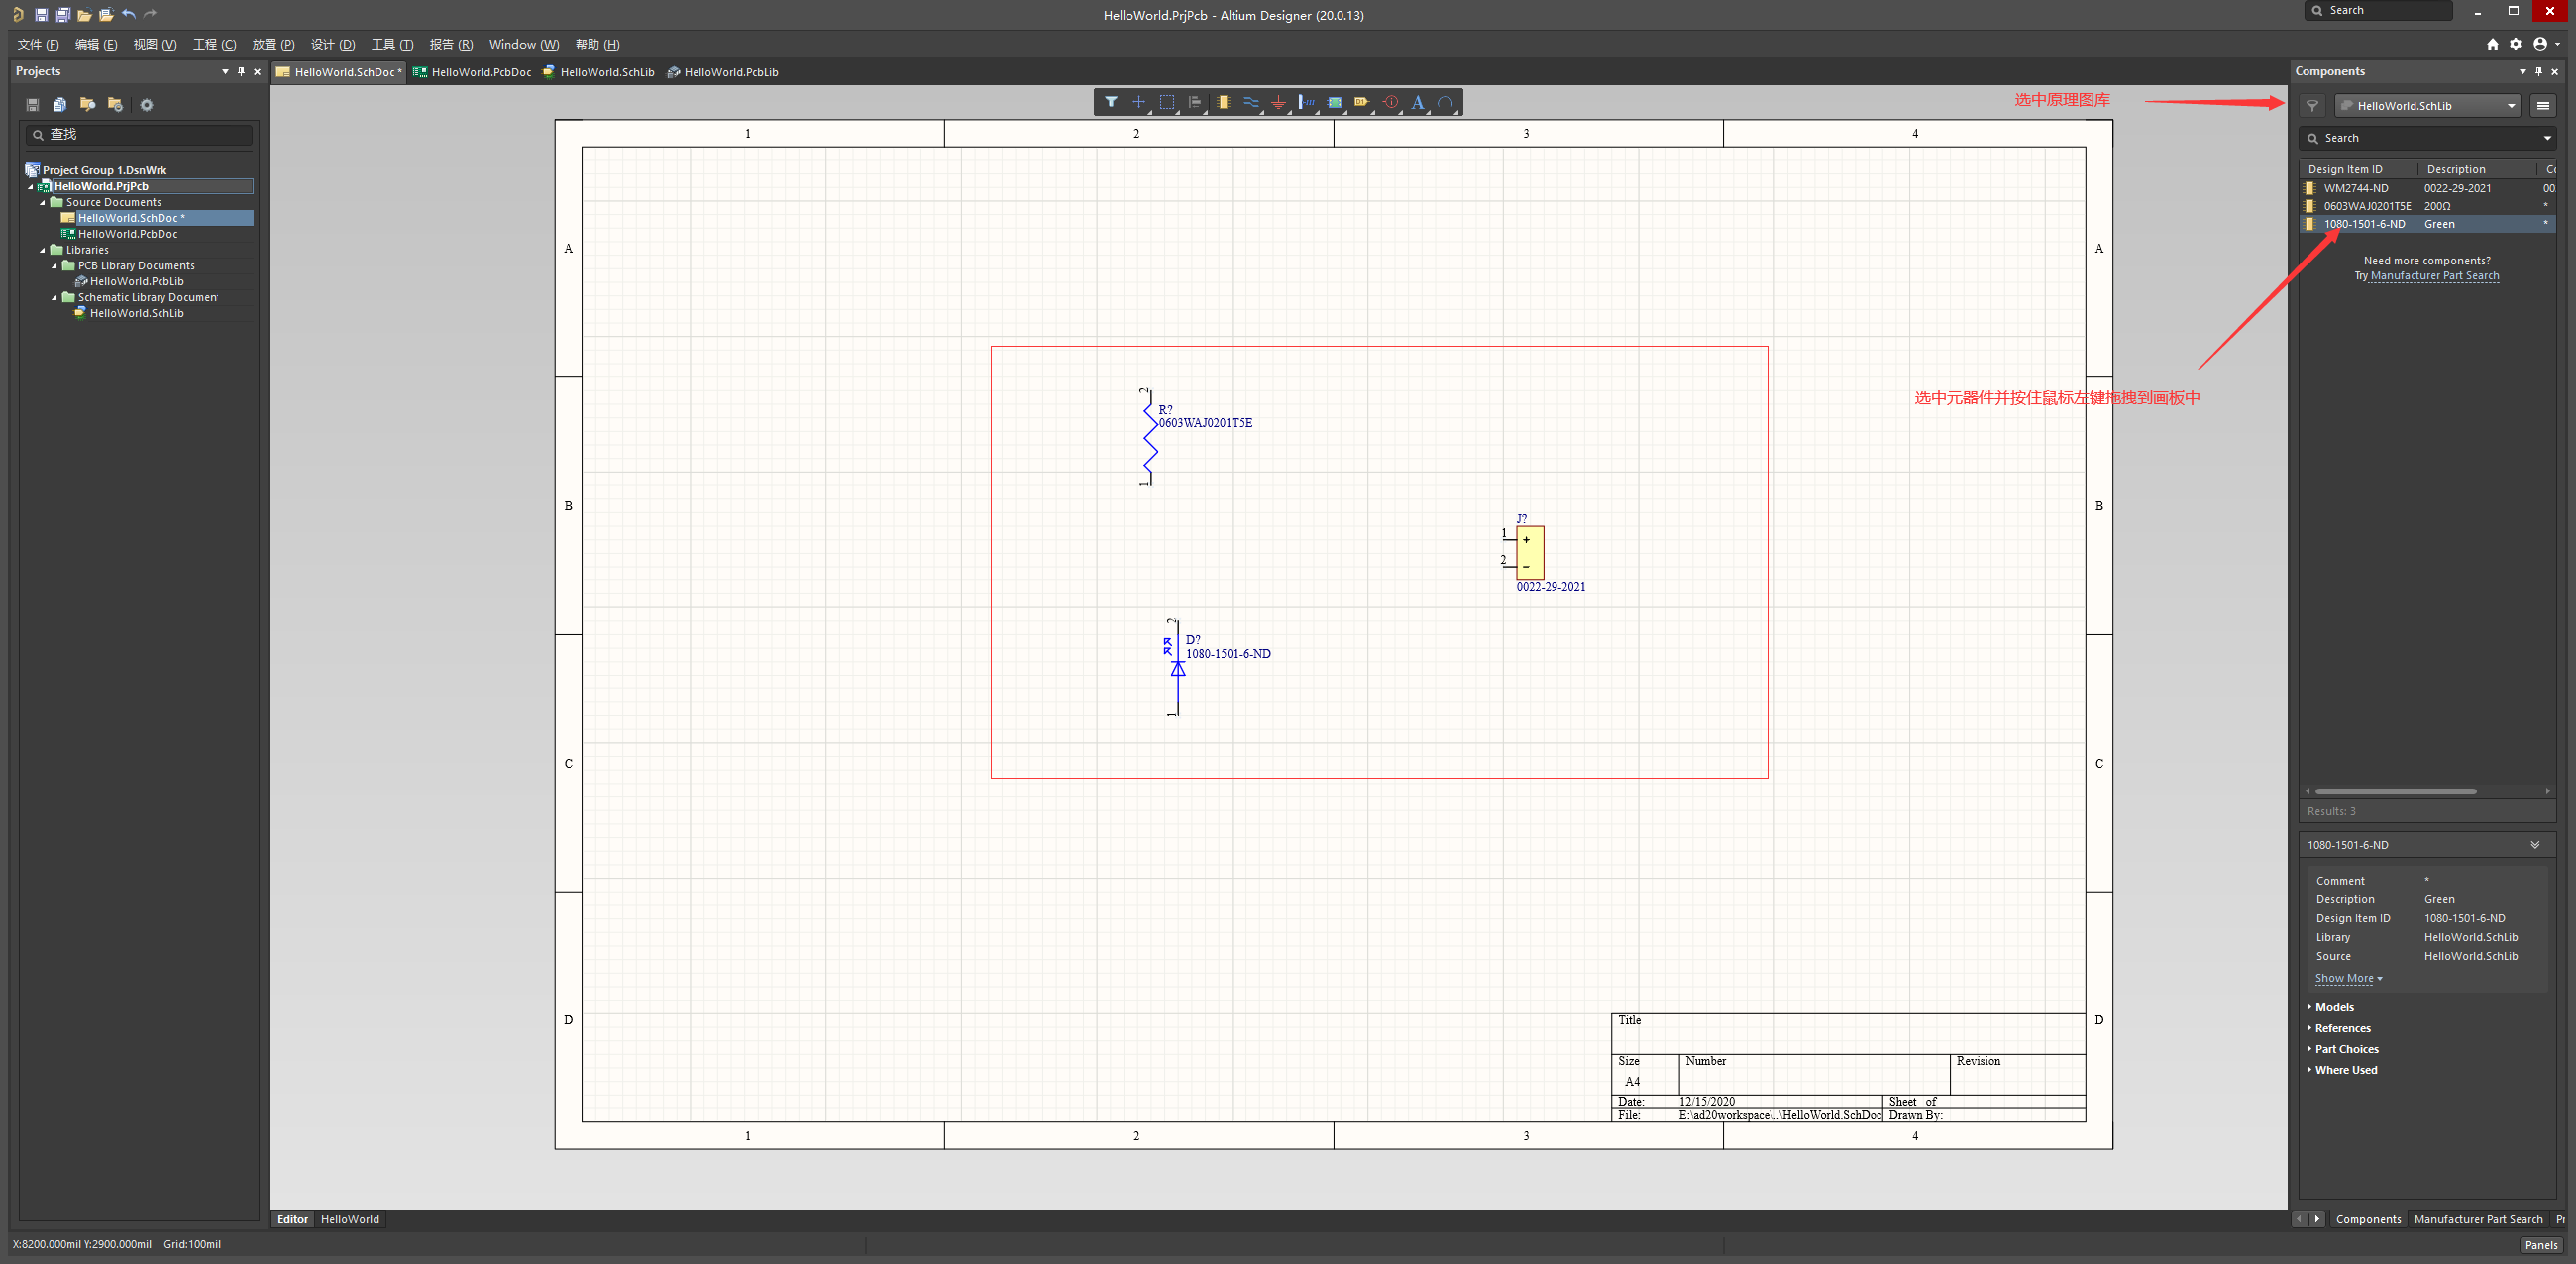Select the GND power port tool

click(1278, 102)
